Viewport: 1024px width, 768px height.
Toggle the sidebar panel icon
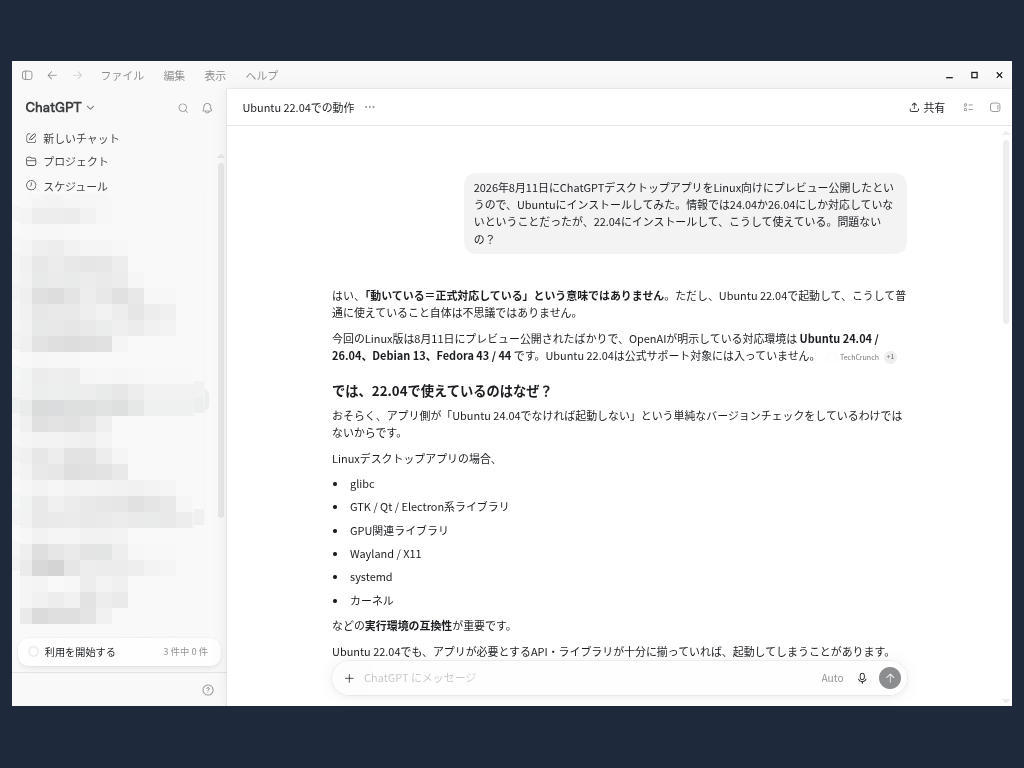(27, 75)
